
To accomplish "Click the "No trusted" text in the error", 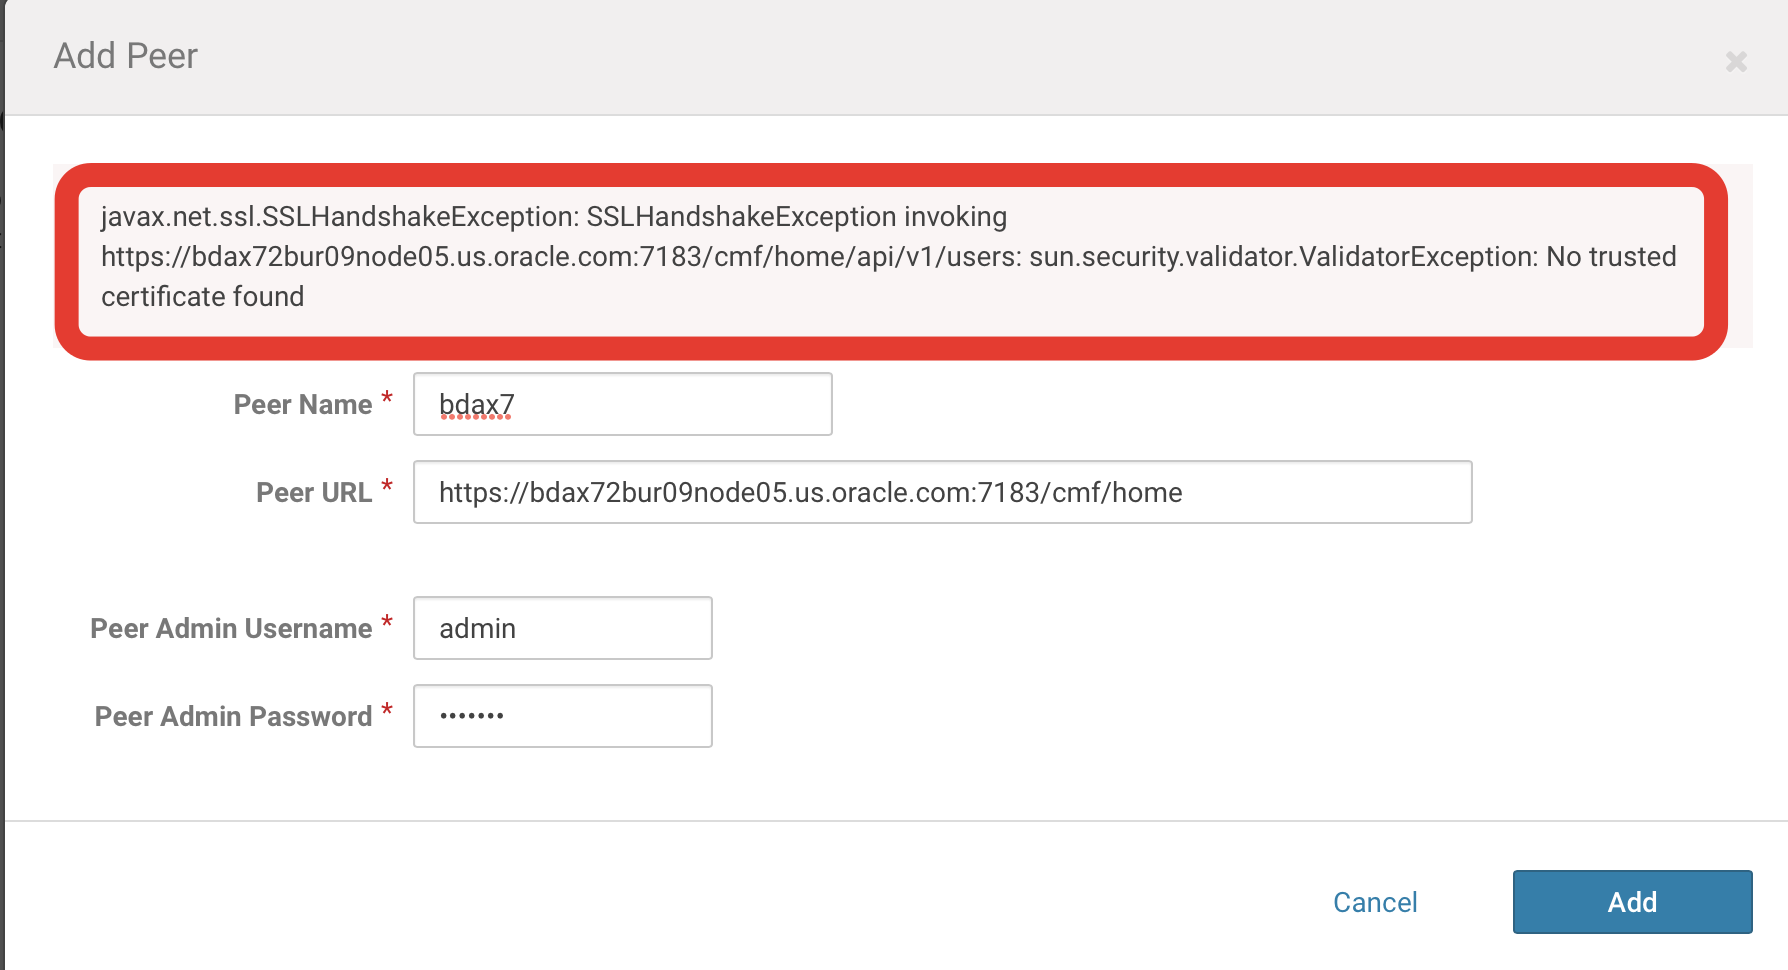I will point(1611,257).
